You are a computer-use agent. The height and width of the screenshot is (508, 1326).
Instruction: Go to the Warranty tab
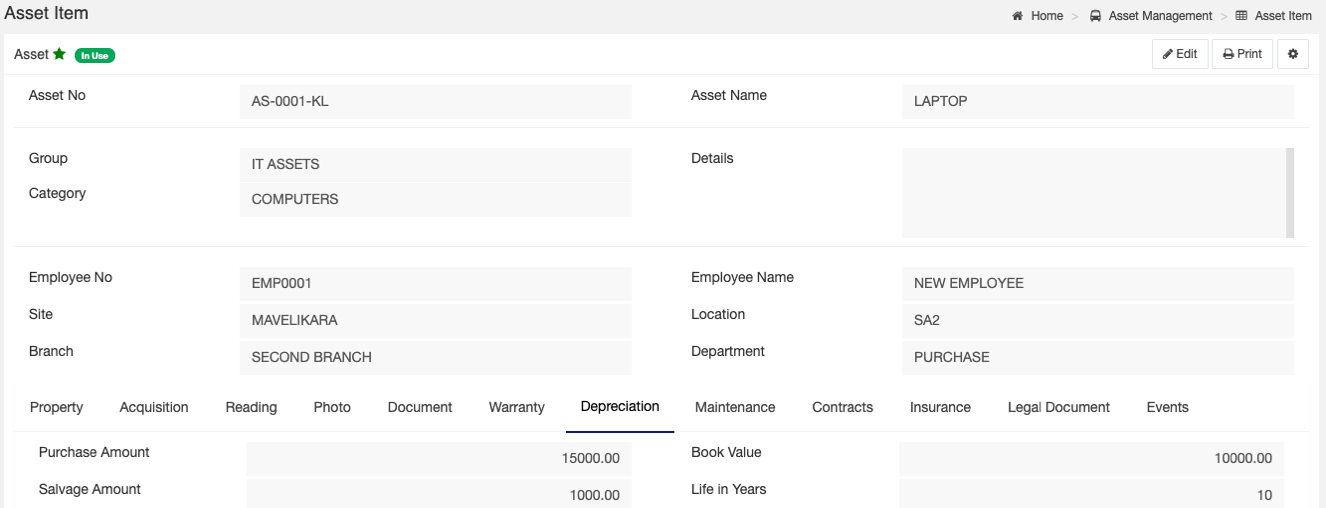pos(516,407)
